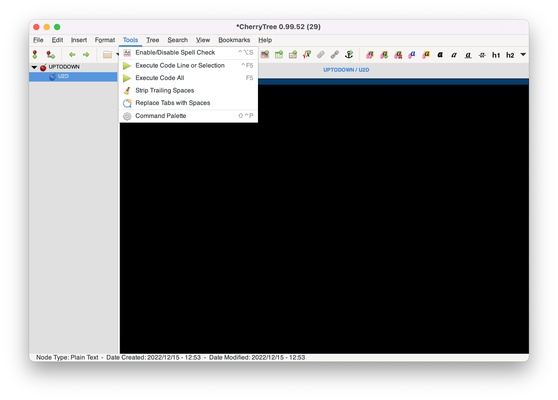Viewport: 558px width, 400px height.
Task: Click the Add Subnode toolbar icon
Action: [51, 54]
